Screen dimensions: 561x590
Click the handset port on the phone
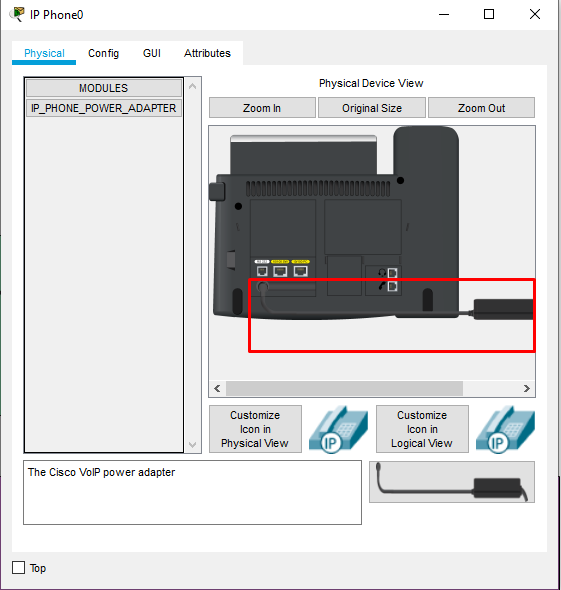click(x=392, y=287)
